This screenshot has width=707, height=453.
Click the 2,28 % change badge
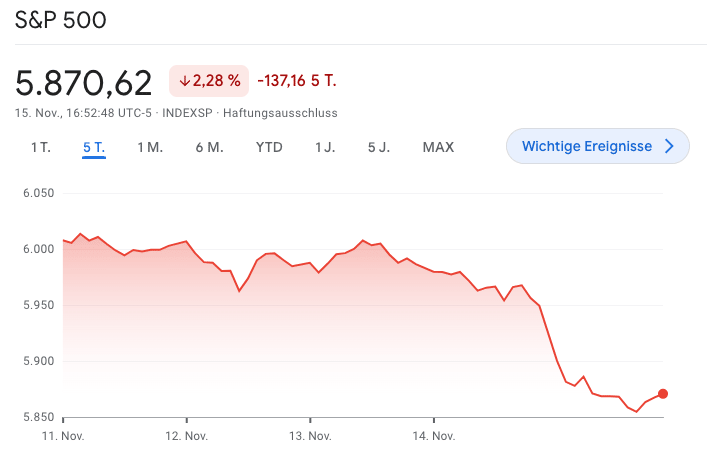coord(209,80)
